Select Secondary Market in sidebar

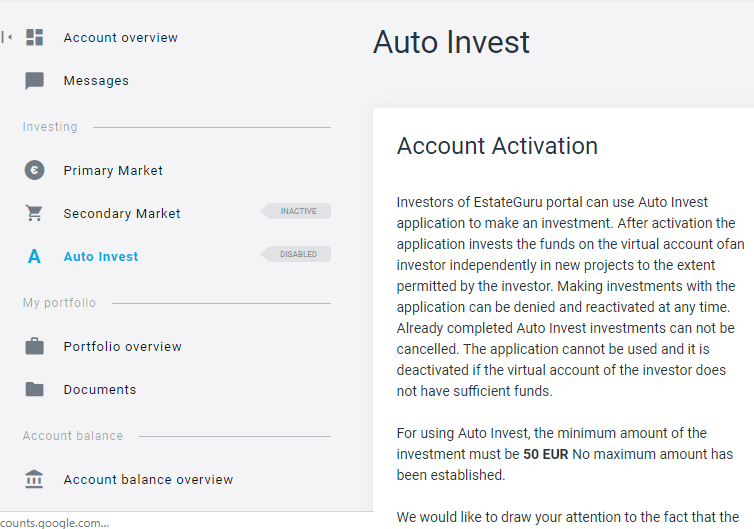click(122, 214)
